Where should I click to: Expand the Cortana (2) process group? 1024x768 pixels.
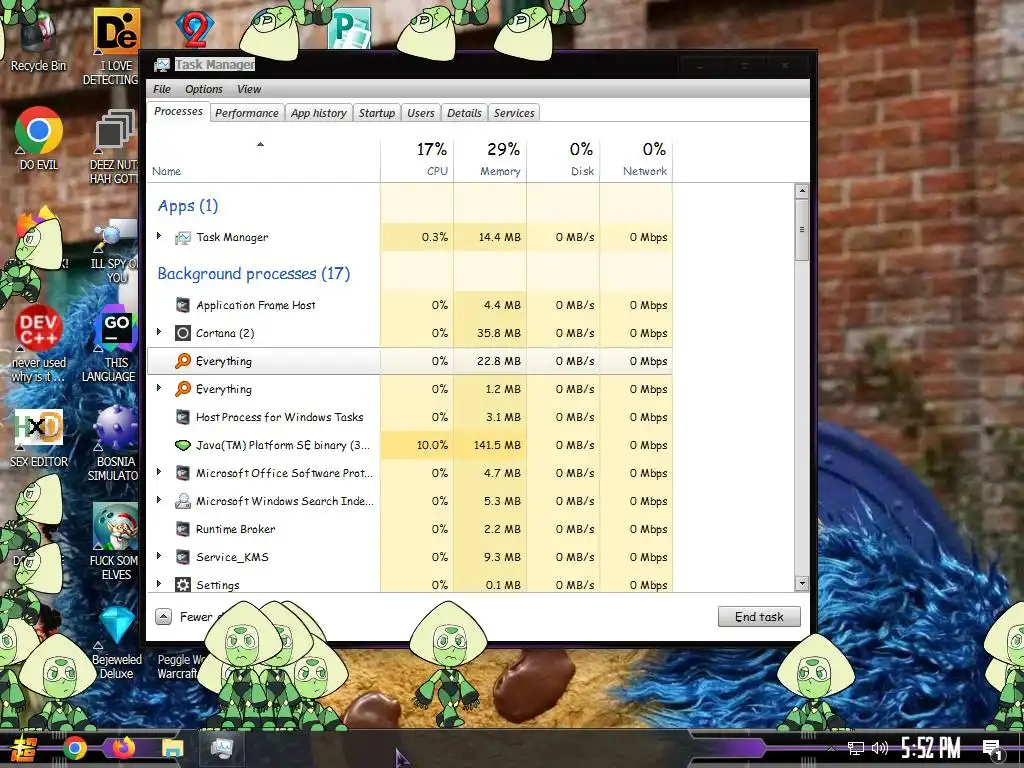(x=159, y=332)
